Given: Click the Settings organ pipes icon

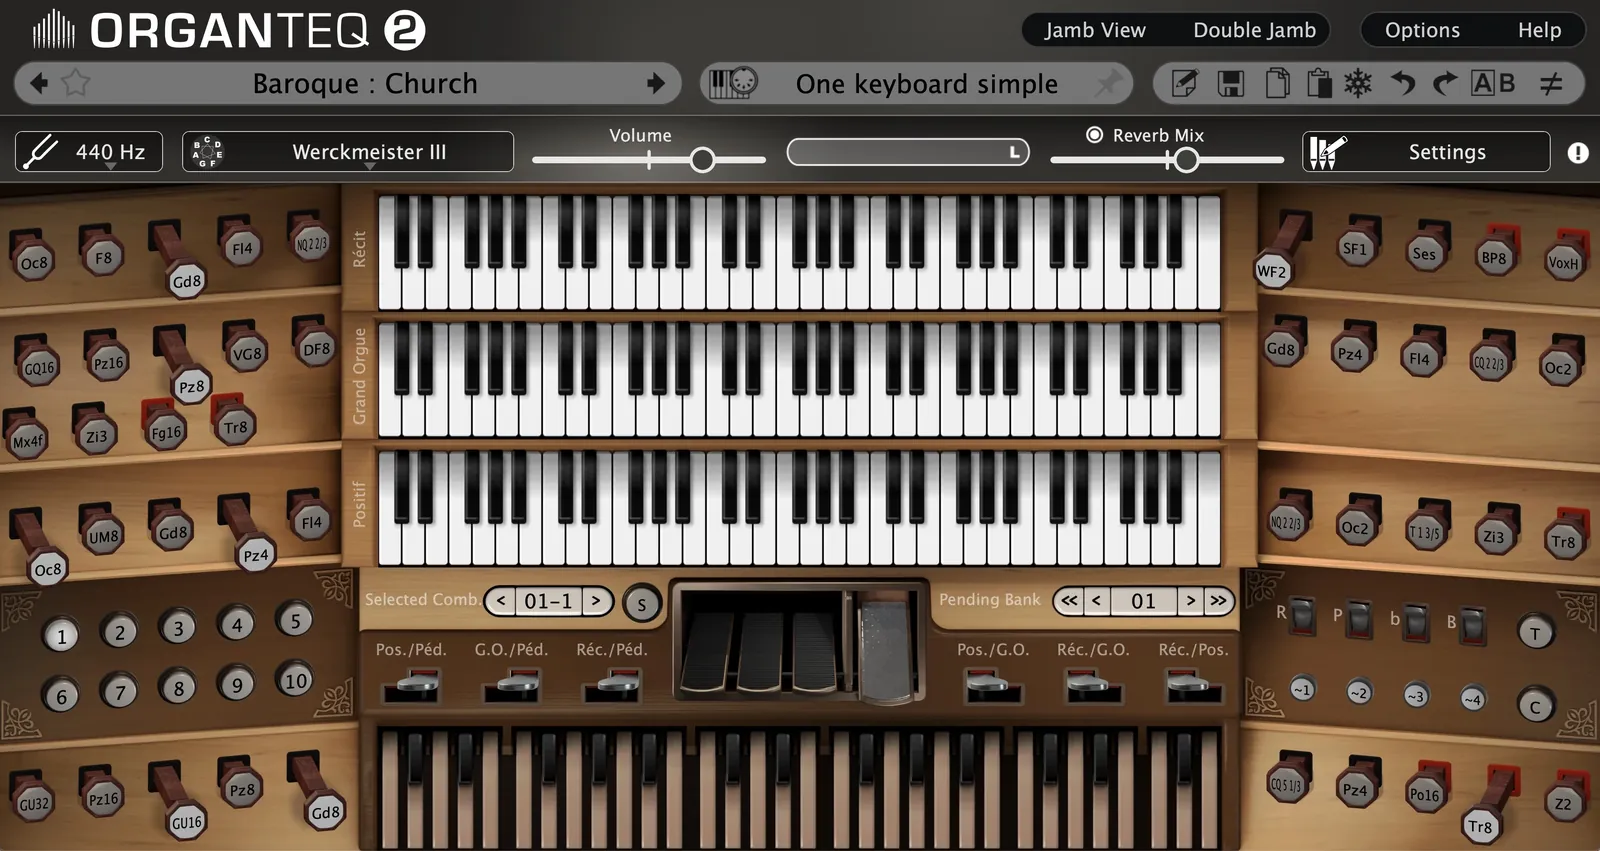Looking at the screenshot, I should click(1327, 152).
